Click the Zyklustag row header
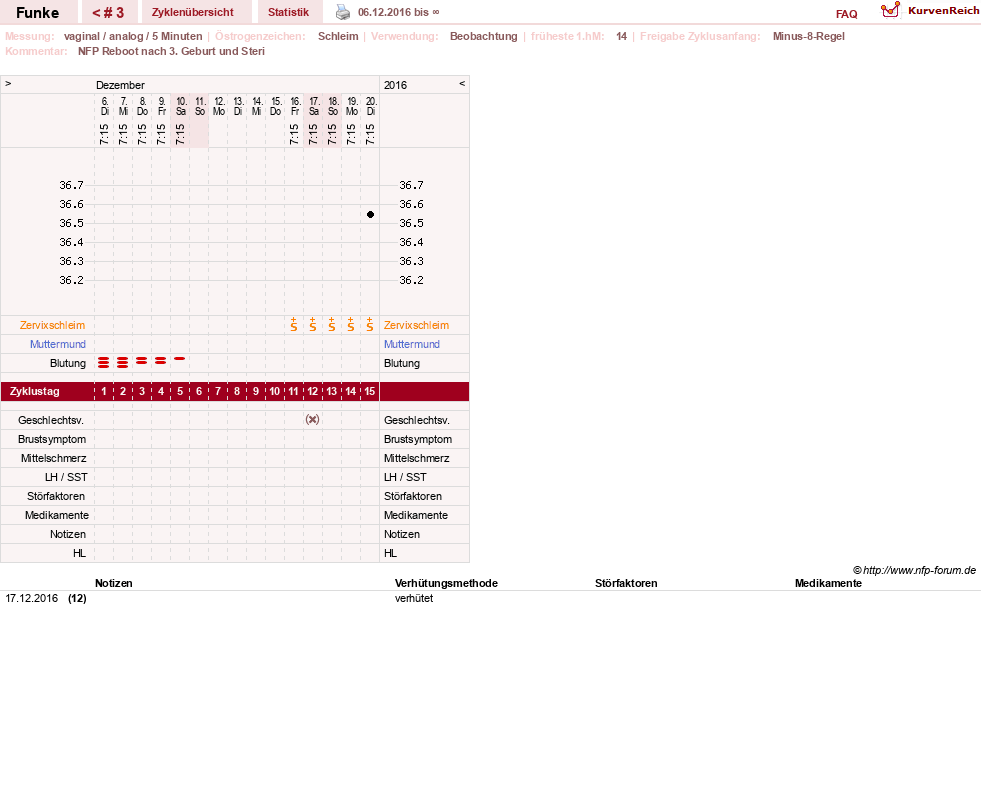Image resolution: width=981 pixels, height=802 pixels. 34,391
